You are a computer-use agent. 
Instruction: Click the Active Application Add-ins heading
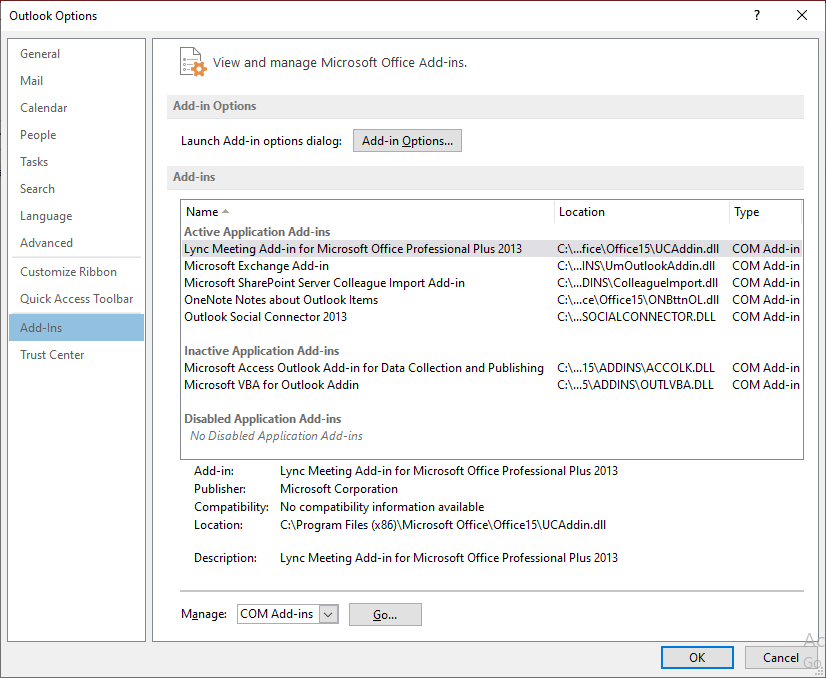(x=257, y=232)
